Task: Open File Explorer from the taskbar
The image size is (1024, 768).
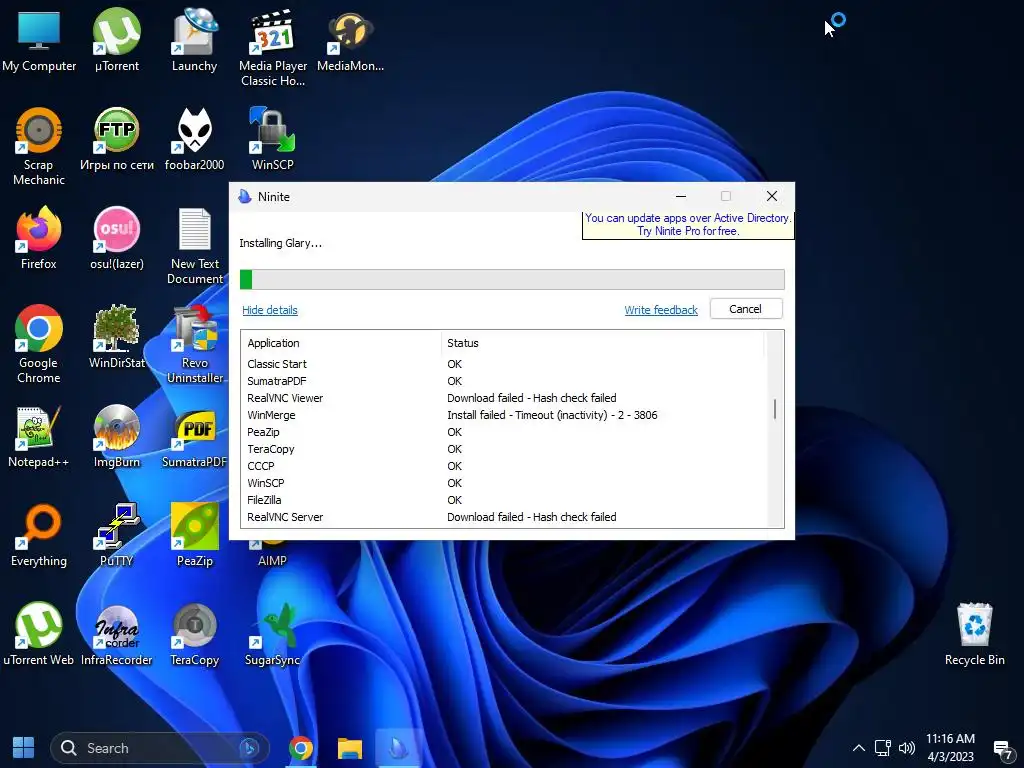Action: (349, 748)
